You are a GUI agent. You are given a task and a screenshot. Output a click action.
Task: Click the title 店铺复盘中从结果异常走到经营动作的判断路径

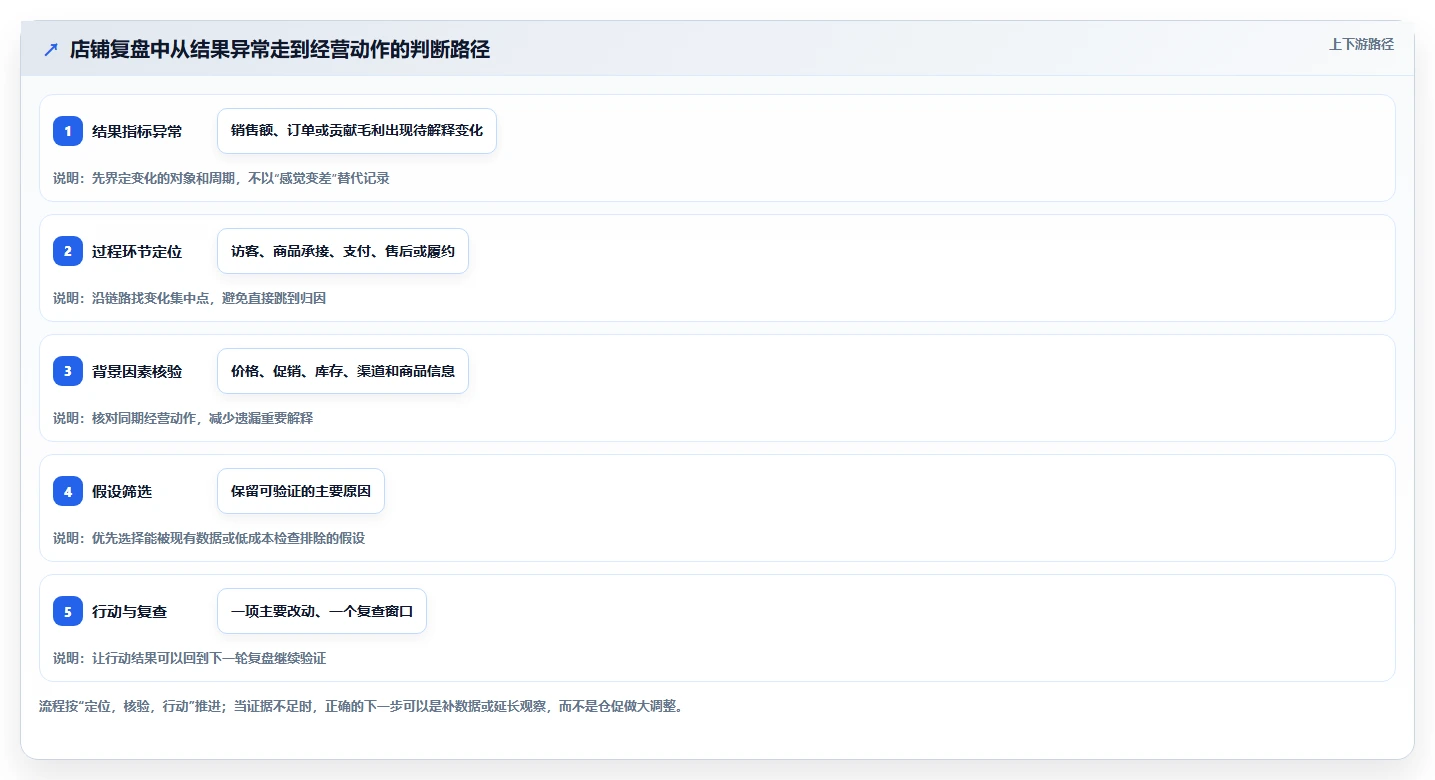(280, 50)
